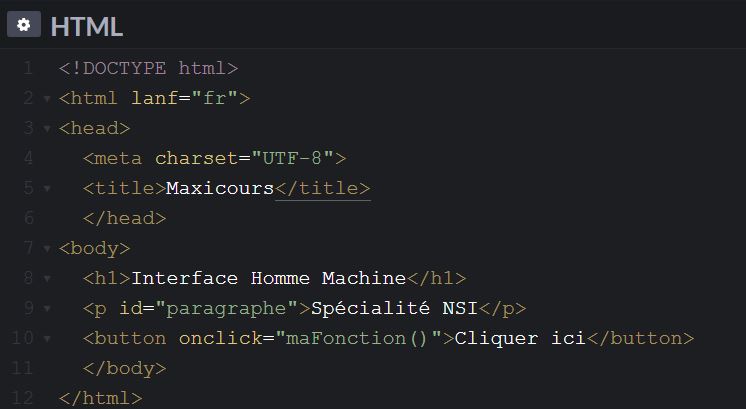The image size is (746, 409).
Task: Toggle the fold arrow beside the h1 line 8
Action: pos(47,279)
